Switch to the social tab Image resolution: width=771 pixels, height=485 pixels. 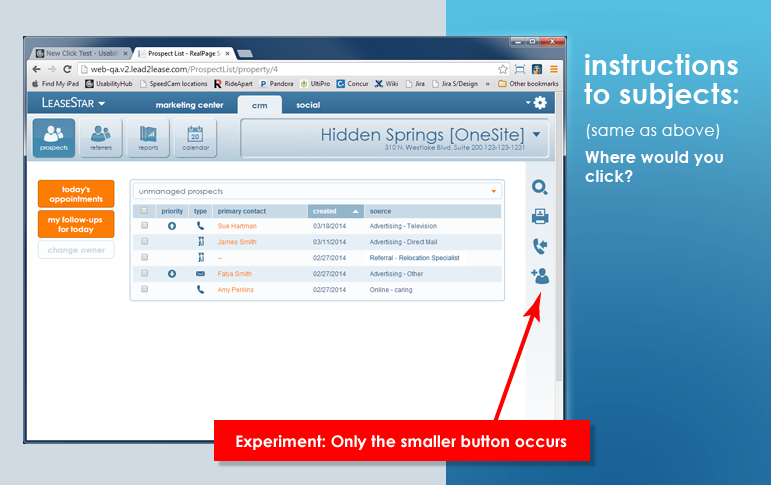click(308, 104)
